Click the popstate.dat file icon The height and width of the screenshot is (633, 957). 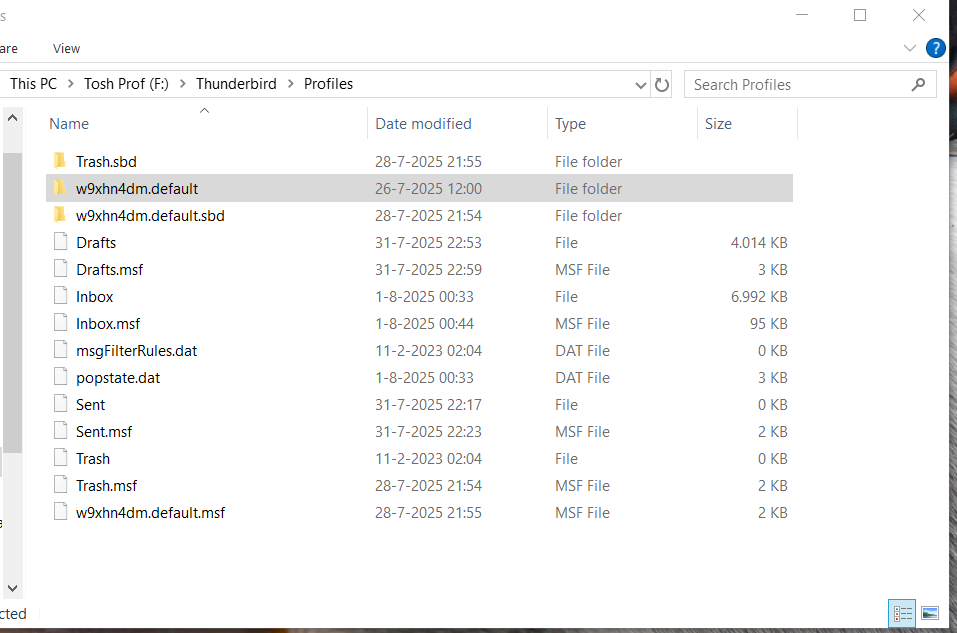pyautogui.click(x=60, y=378)
